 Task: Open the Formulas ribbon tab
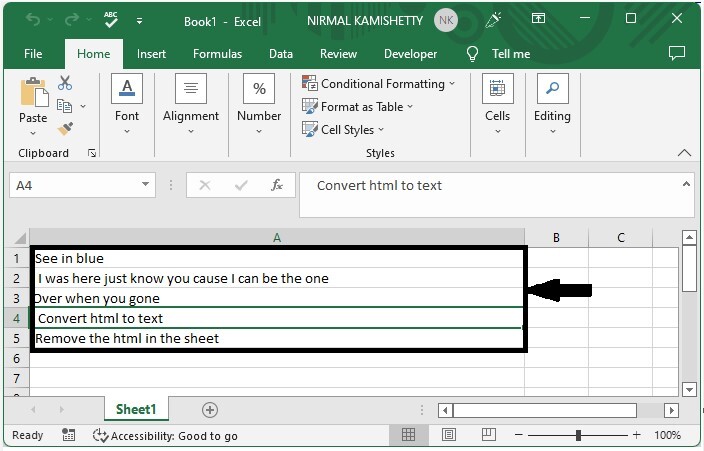(217, 54)
